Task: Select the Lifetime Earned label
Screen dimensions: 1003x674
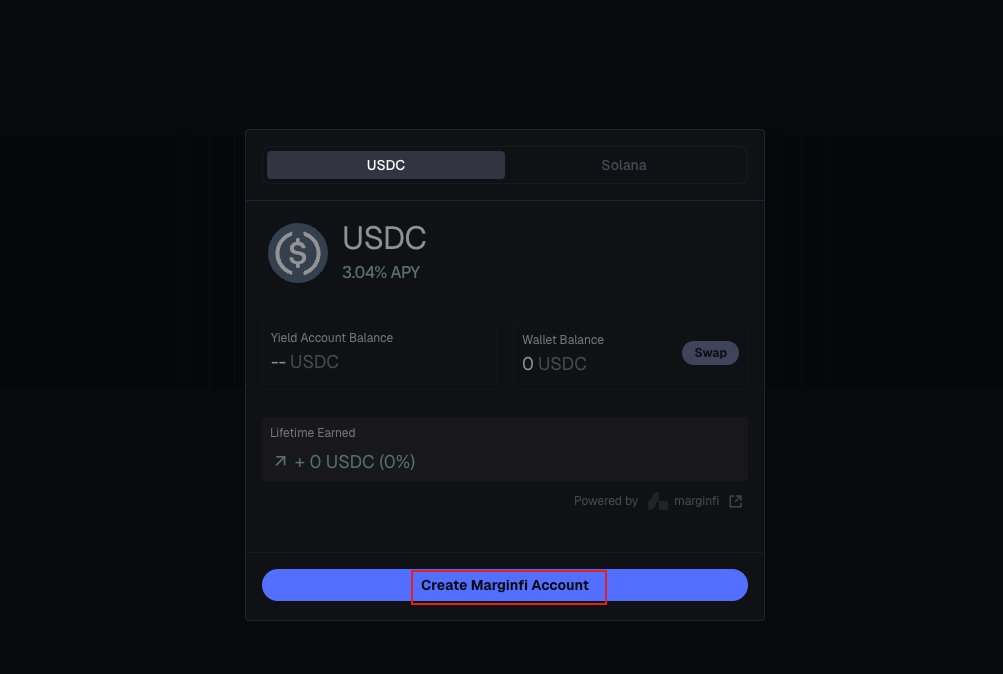Action: click(x=313, y=433)
